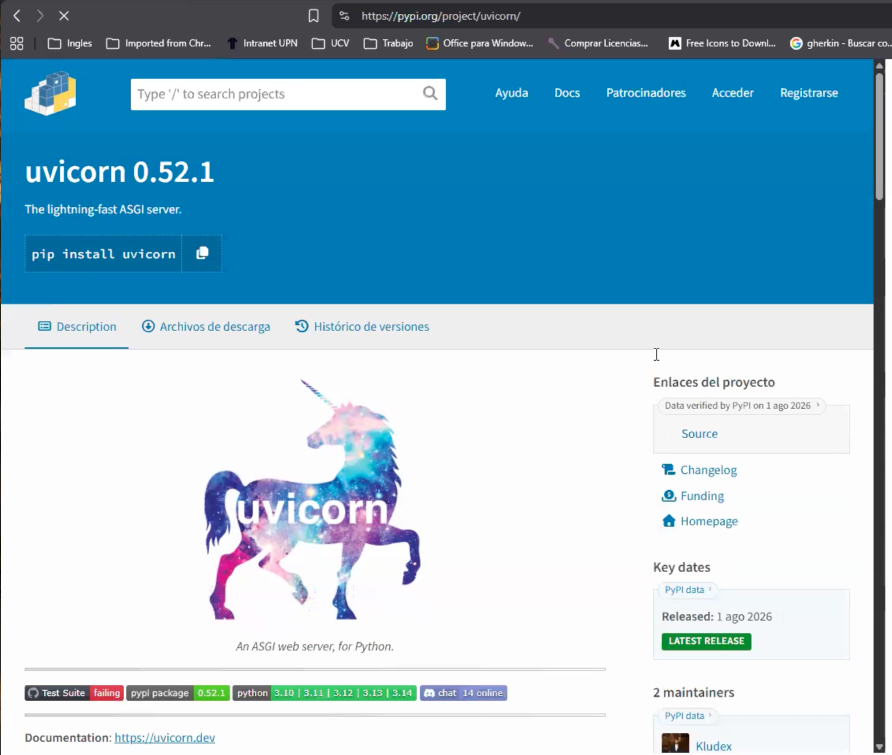Copy pip install command to clipboard
This screenshot has width=892, height=755.
(x=202, y=253)
